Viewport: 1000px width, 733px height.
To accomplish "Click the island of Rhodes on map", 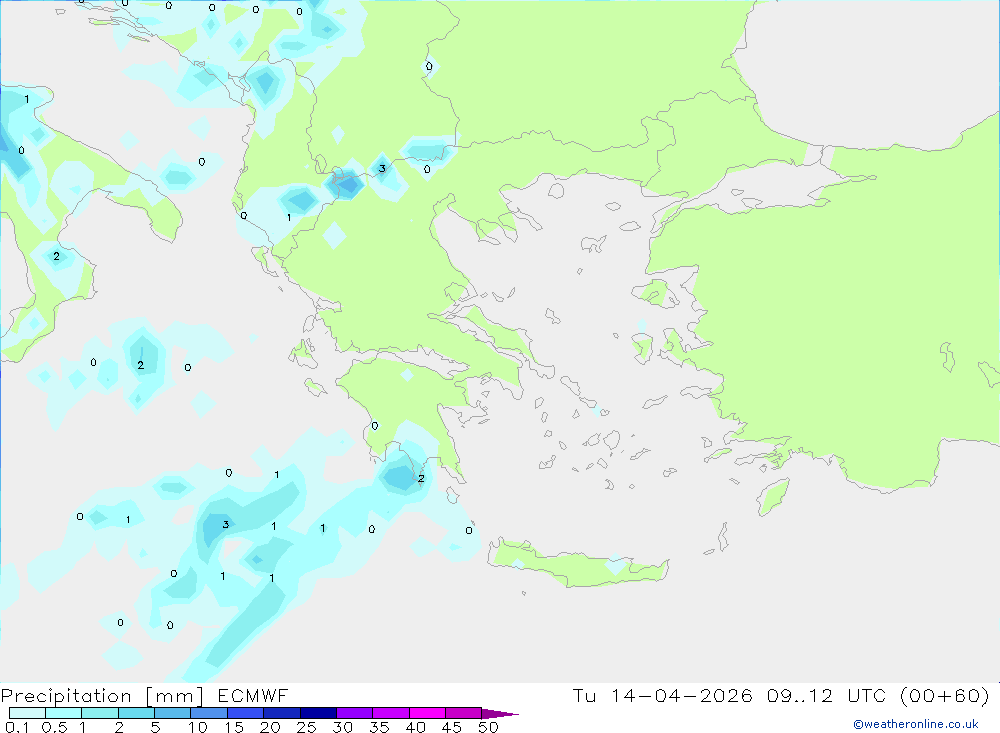I will pyautogui.click(x=773, y=497).
